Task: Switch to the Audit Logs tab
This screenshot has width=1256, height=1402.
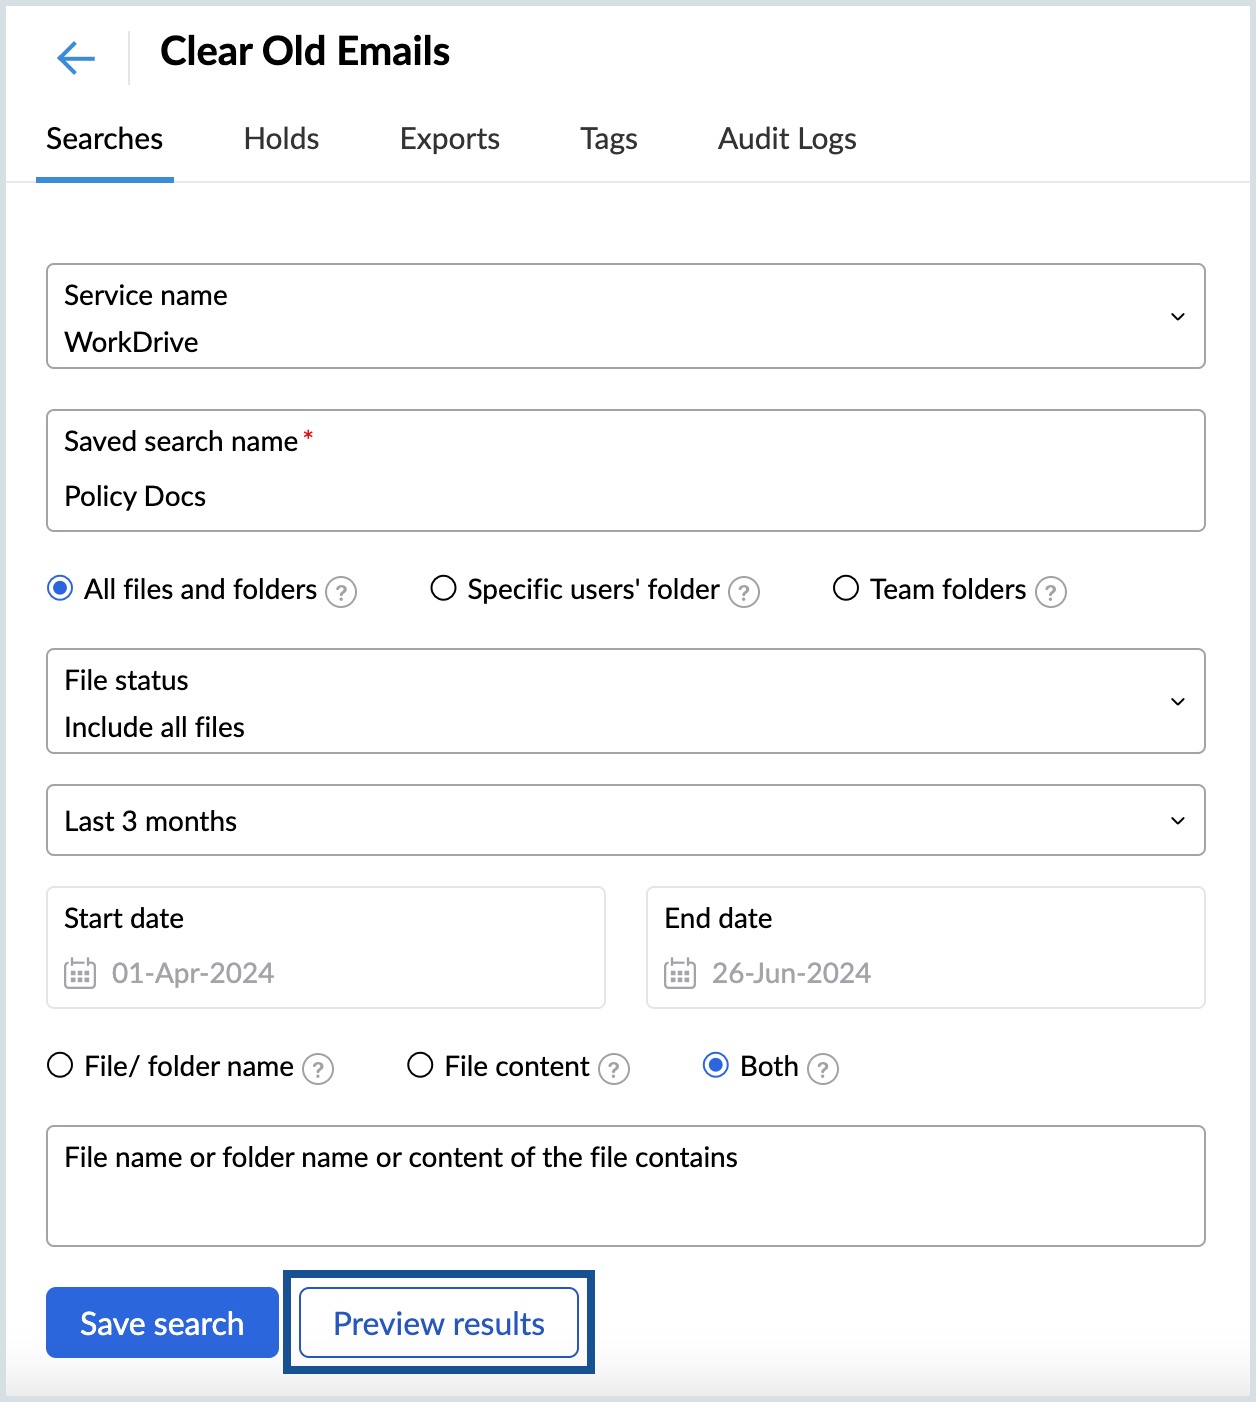Action: point(787,139)
